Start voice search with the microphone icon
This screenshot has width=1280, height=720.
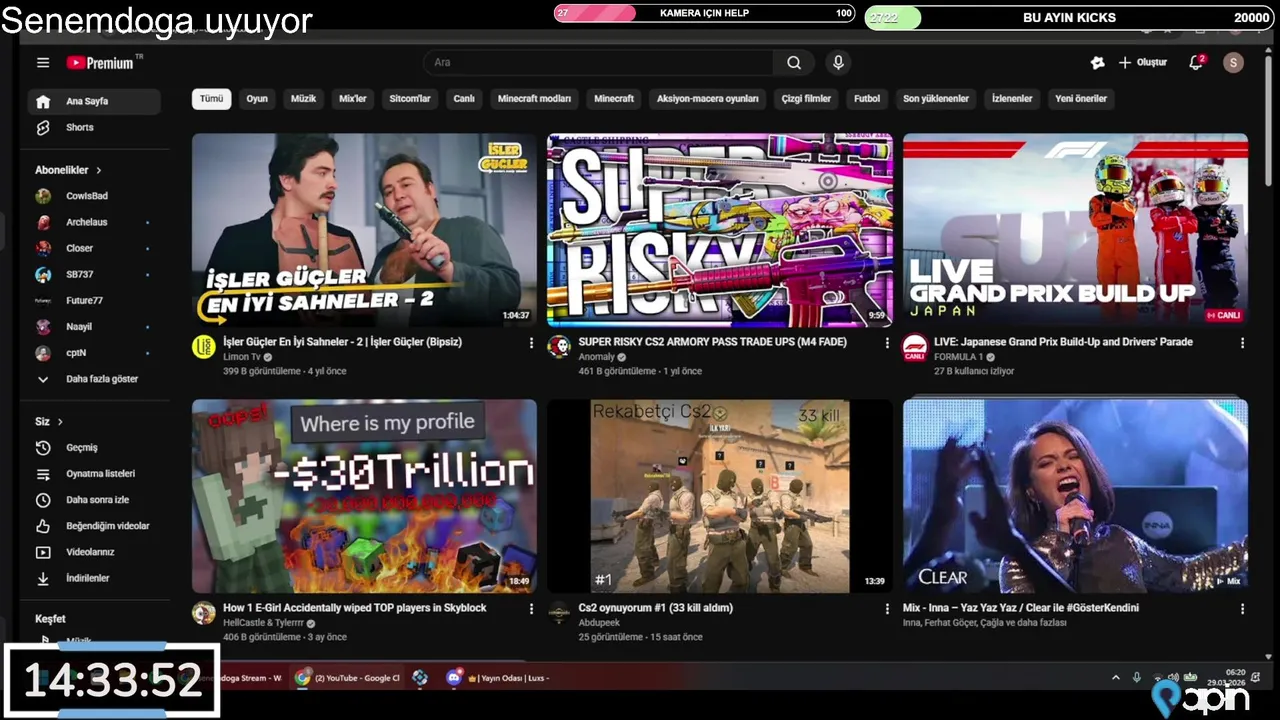[838, 62]
